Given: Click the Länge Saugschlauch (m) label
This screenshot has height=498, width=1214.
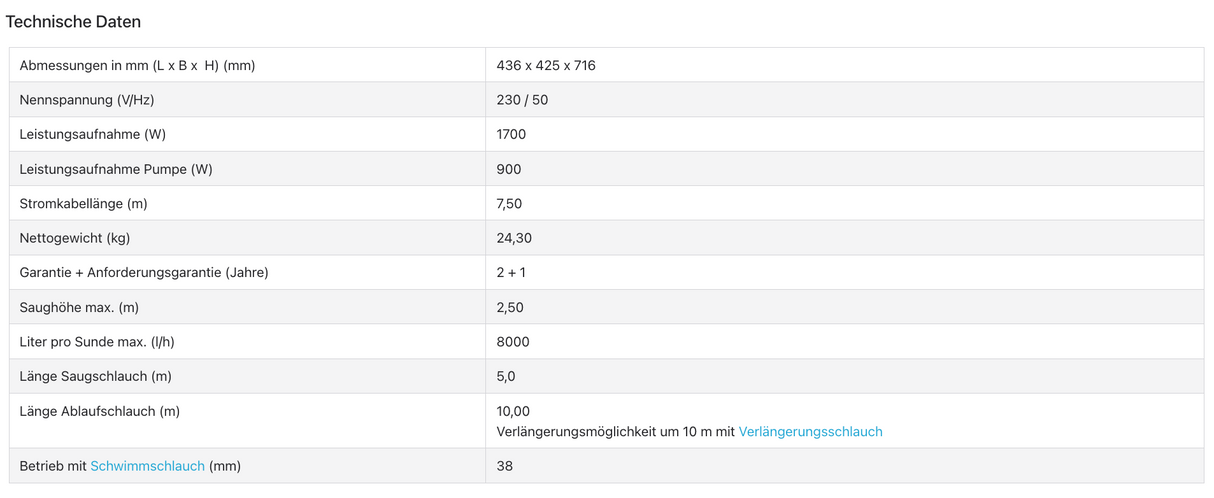Looking at the screenshot, I should point(97,376).
